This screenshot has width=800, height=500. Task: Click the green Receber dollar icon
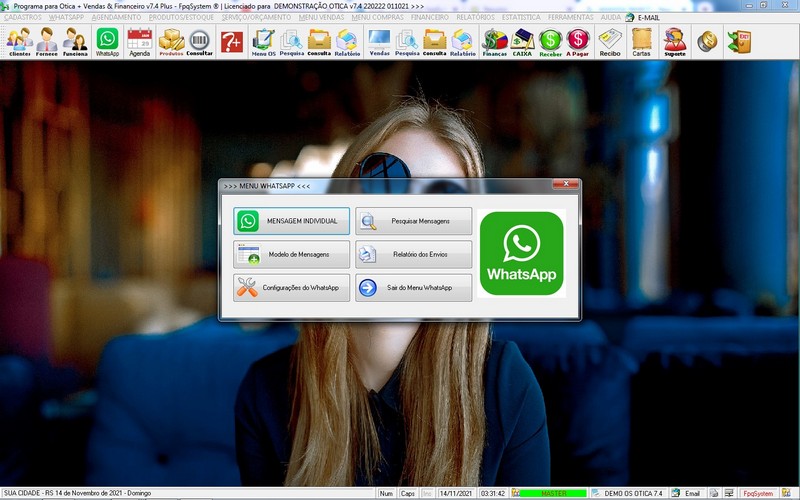pos(550,42)
